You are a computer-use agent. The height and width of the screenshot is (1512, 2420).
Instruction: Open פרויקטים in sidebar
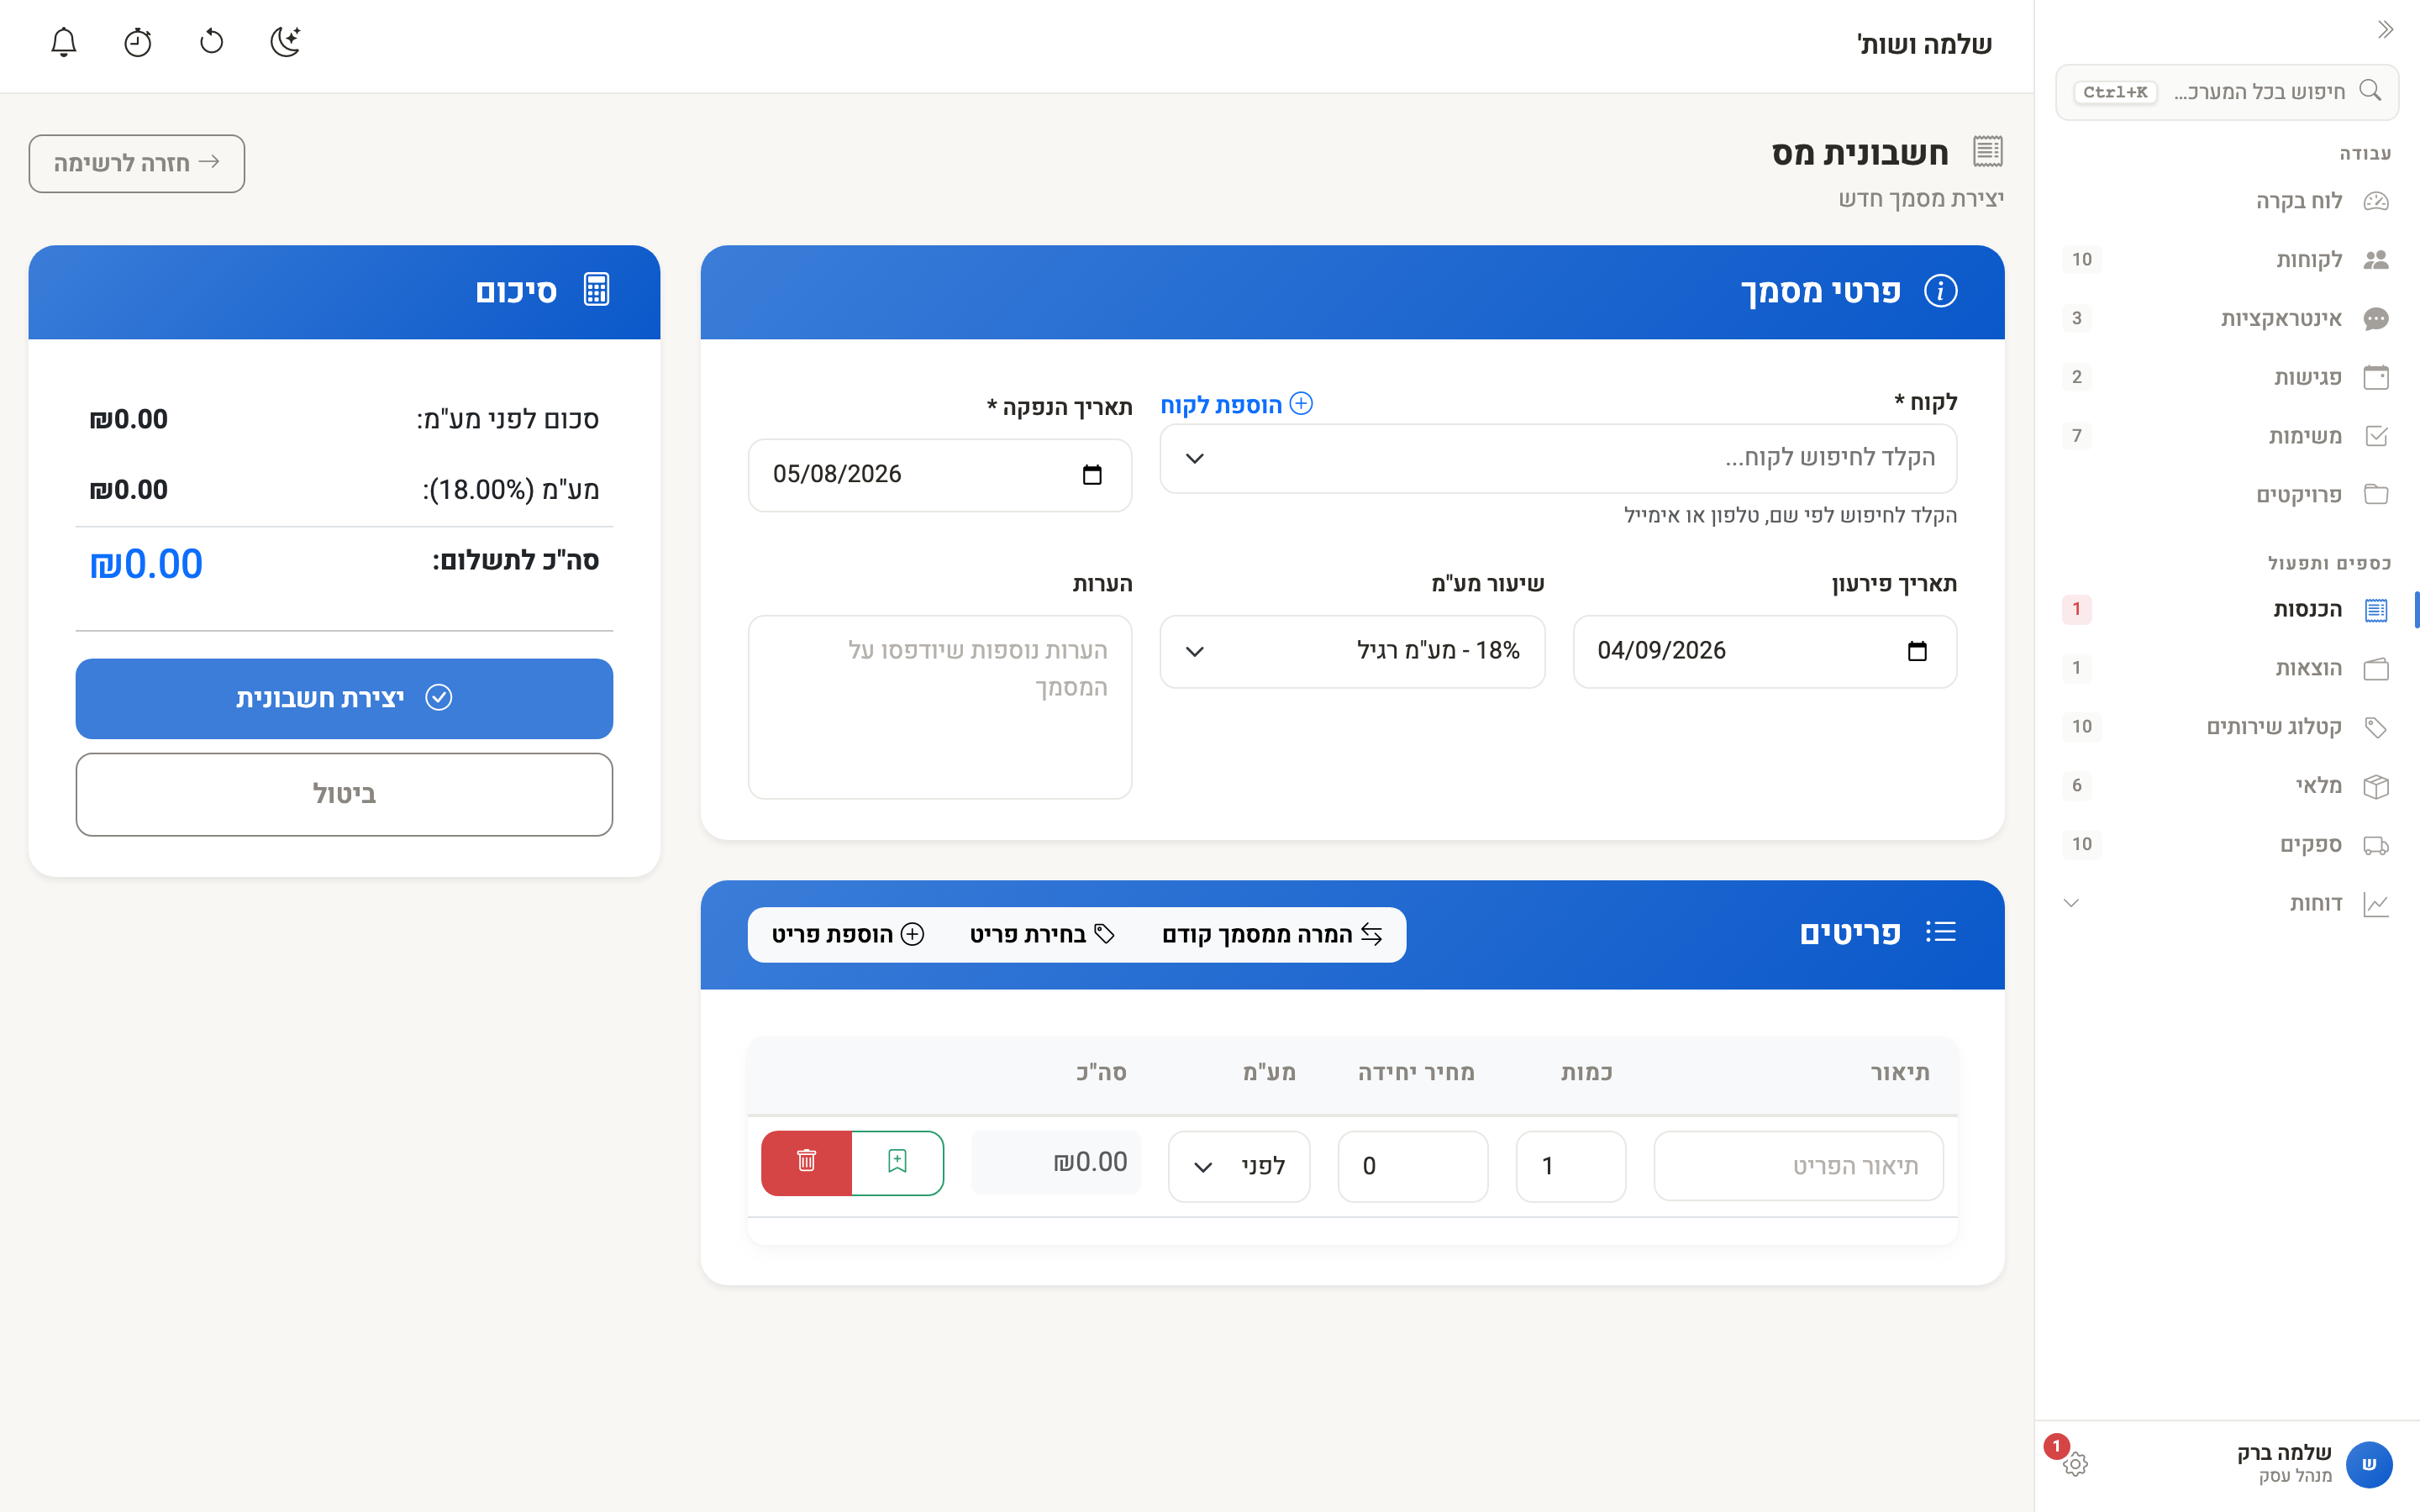click(x=2226, y=495)
